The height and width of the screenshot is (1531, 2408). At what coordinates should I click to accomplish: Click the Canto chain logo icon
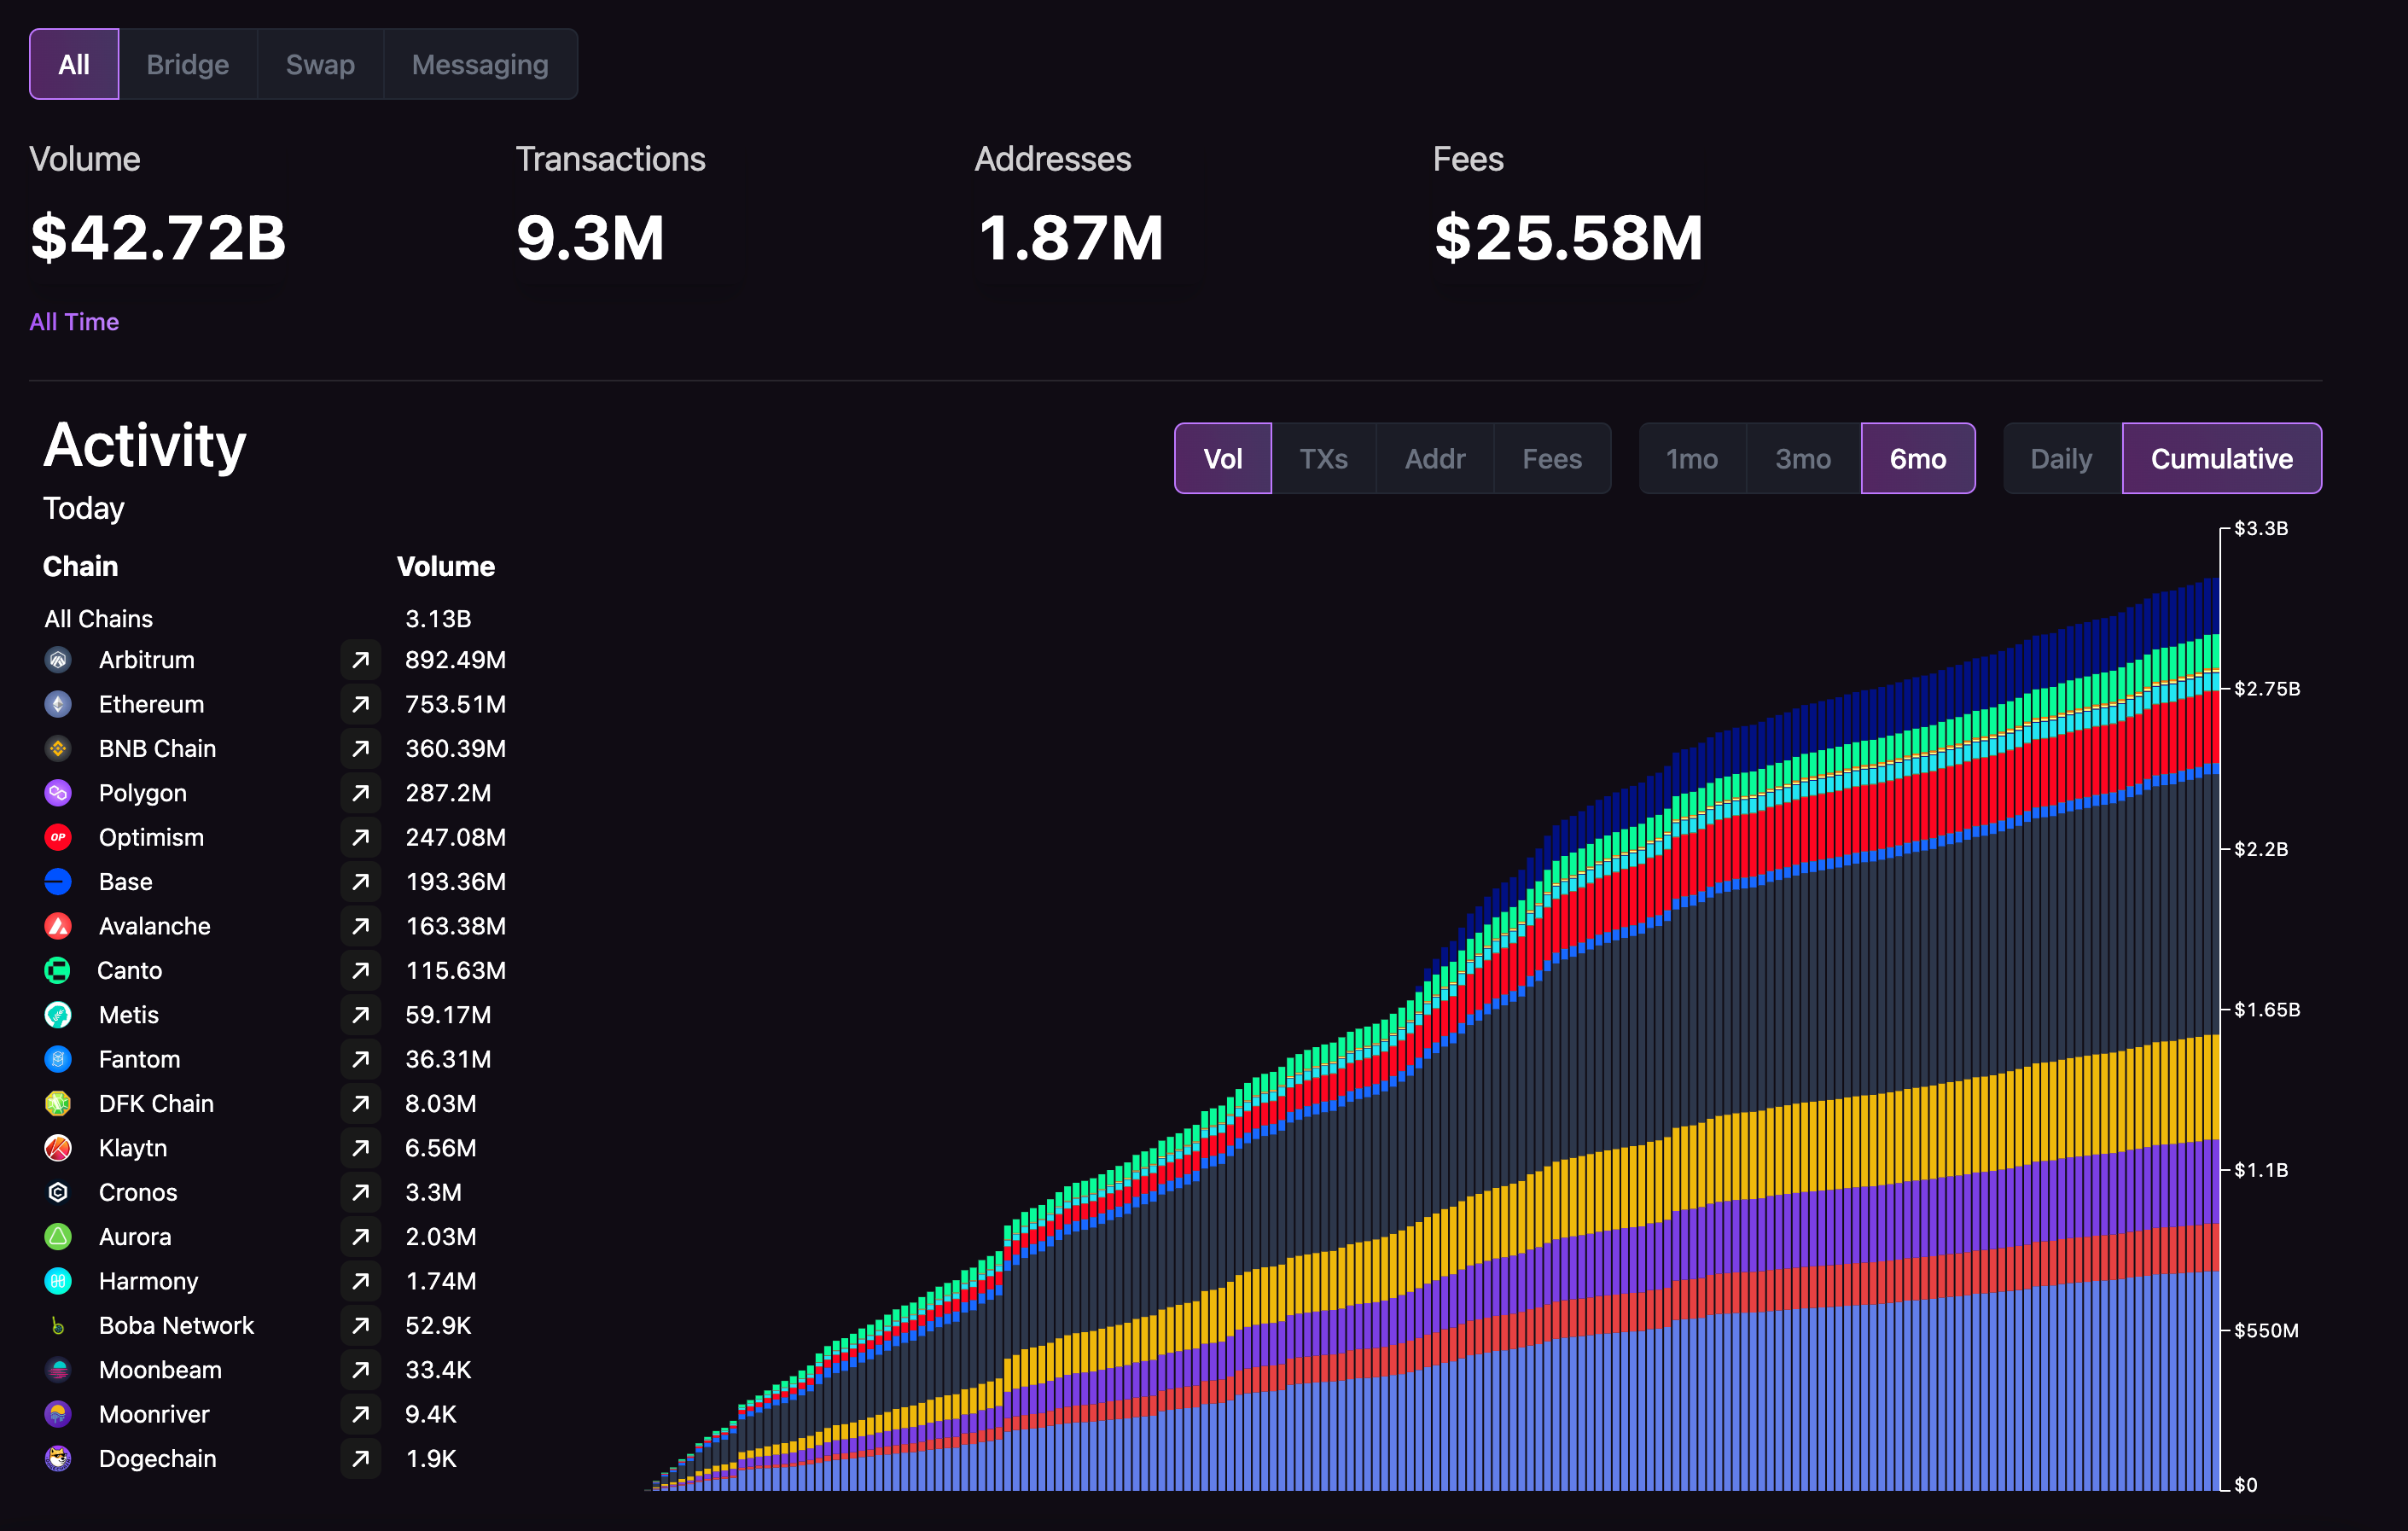pos(58,970)
